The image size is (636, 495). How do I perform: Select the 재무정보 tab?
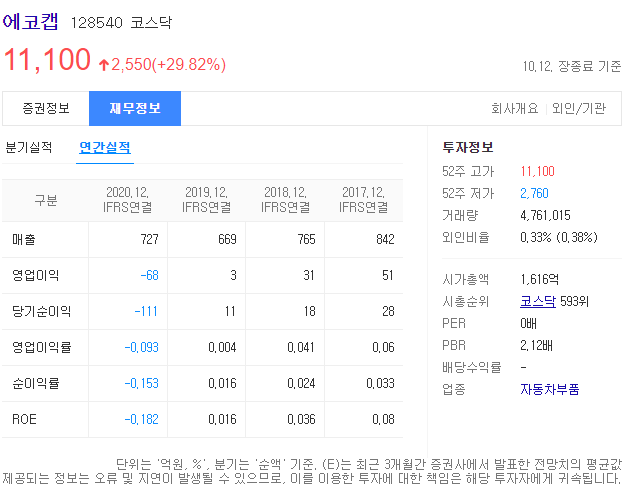[x=135, y=108]
